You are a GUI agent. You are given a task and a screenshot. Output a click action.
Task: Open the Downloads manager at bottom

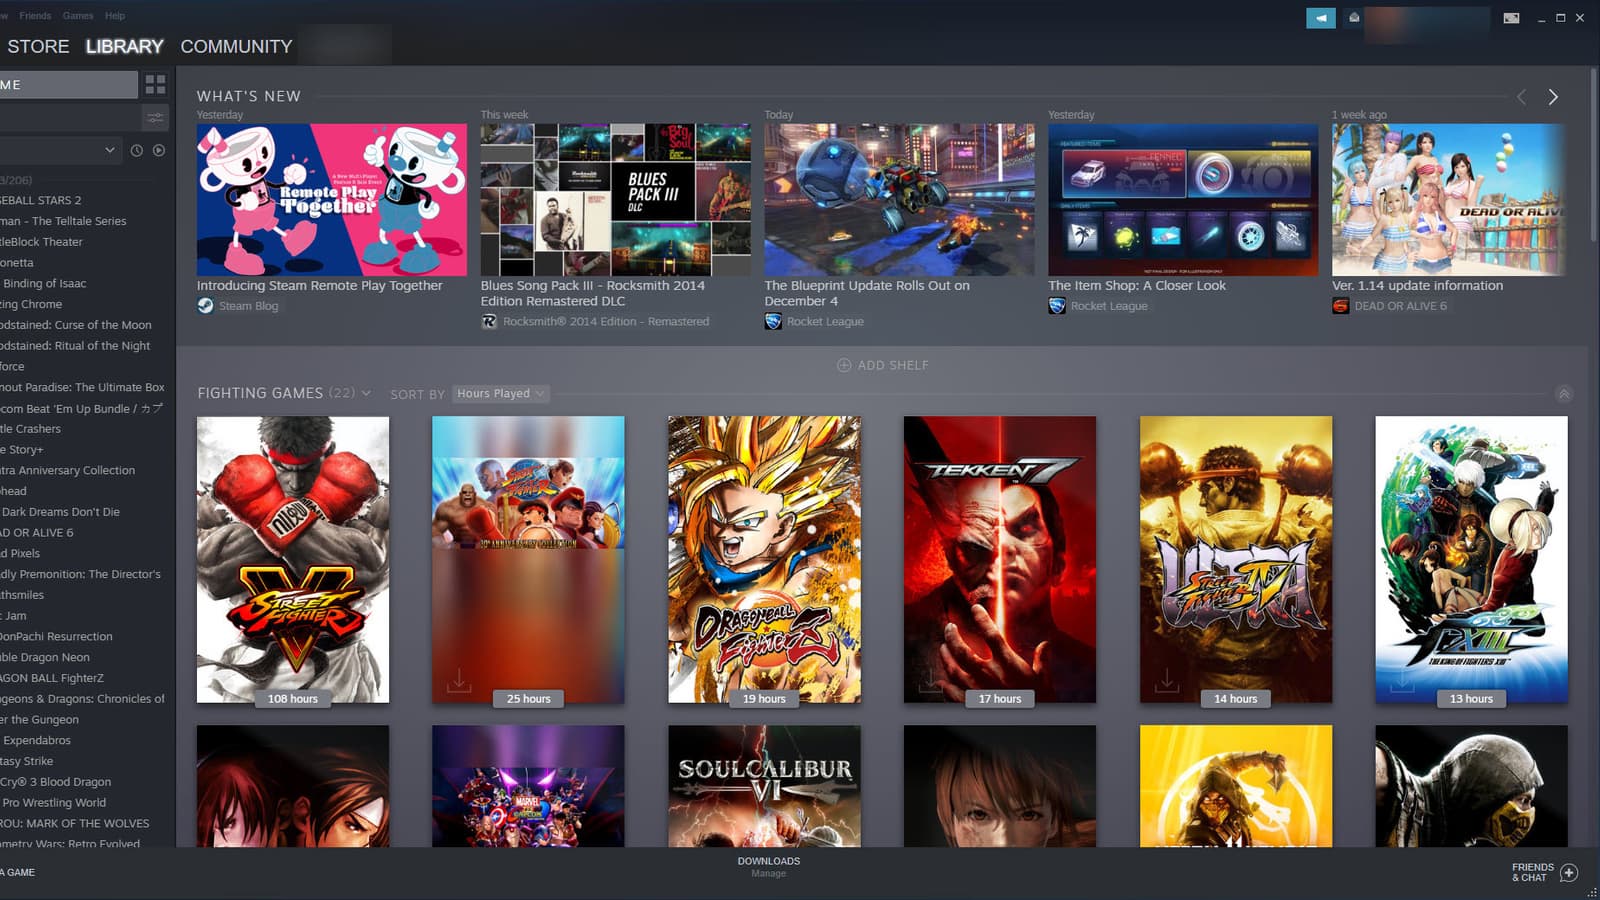point(769,867)
